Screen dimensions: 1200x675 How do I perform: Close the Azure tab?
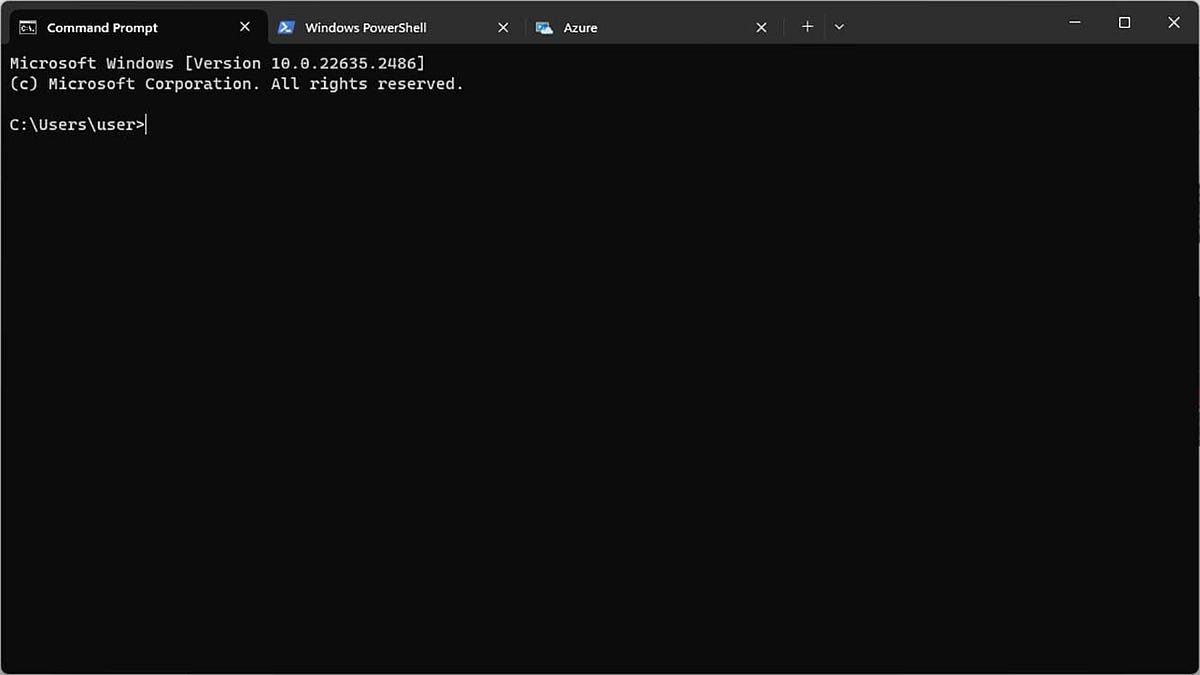tap(761, 27)
